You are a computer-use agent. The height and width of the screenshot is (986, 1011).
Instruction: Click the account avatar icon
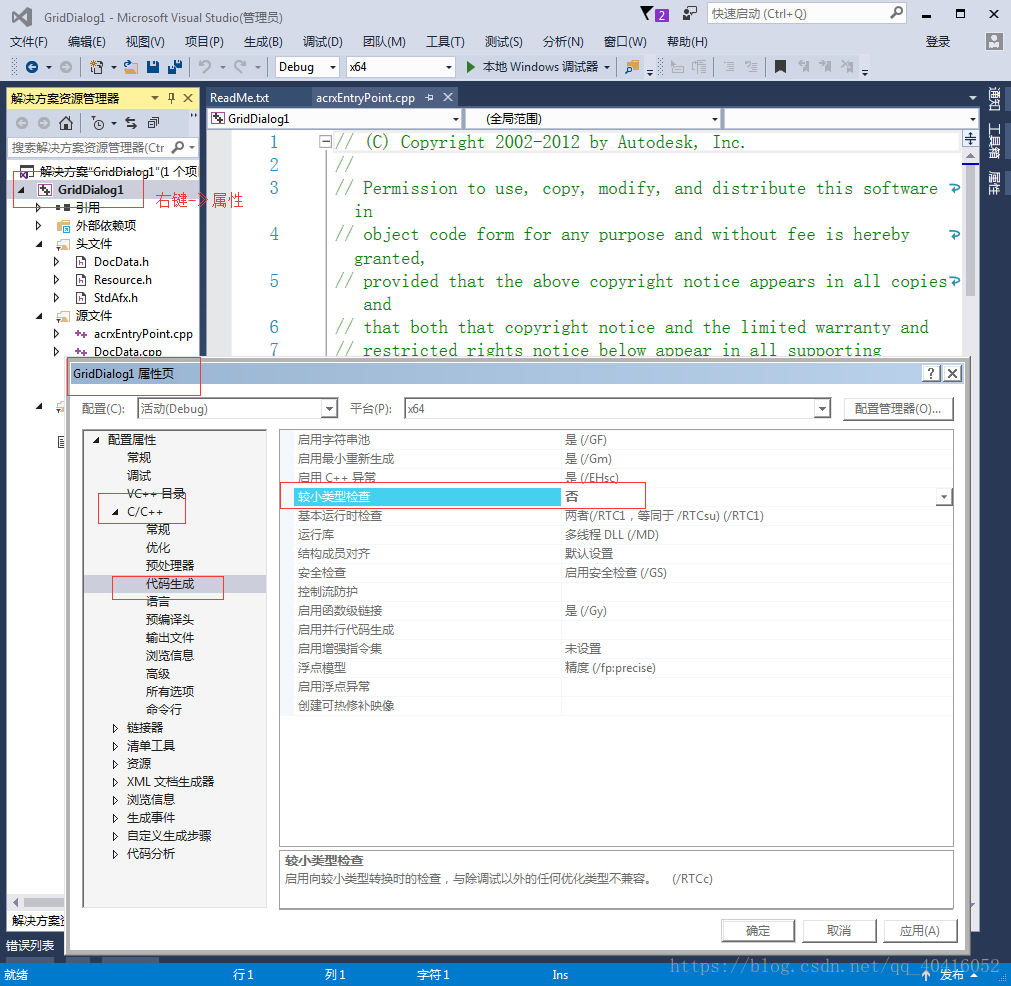click(x=994, y=42)
